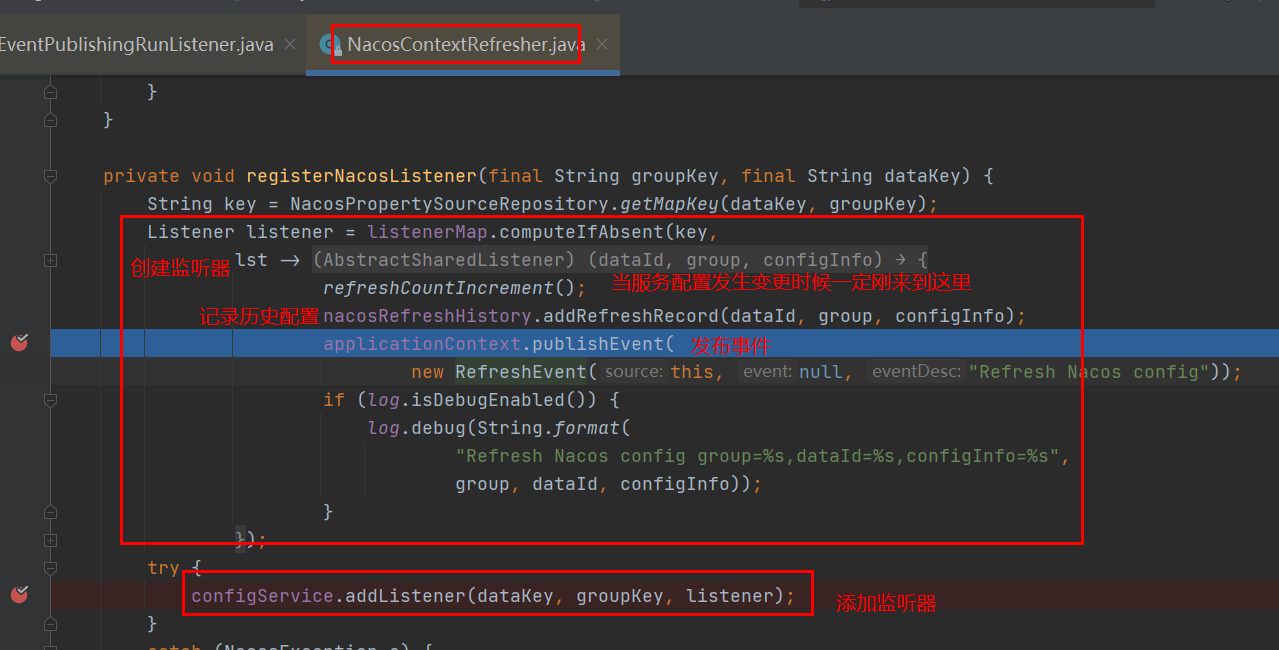This screenshot has height=650, width=1279.
Task: Click the NacosPropertySourceRepository class reference
Action: [x=450, y=204]
